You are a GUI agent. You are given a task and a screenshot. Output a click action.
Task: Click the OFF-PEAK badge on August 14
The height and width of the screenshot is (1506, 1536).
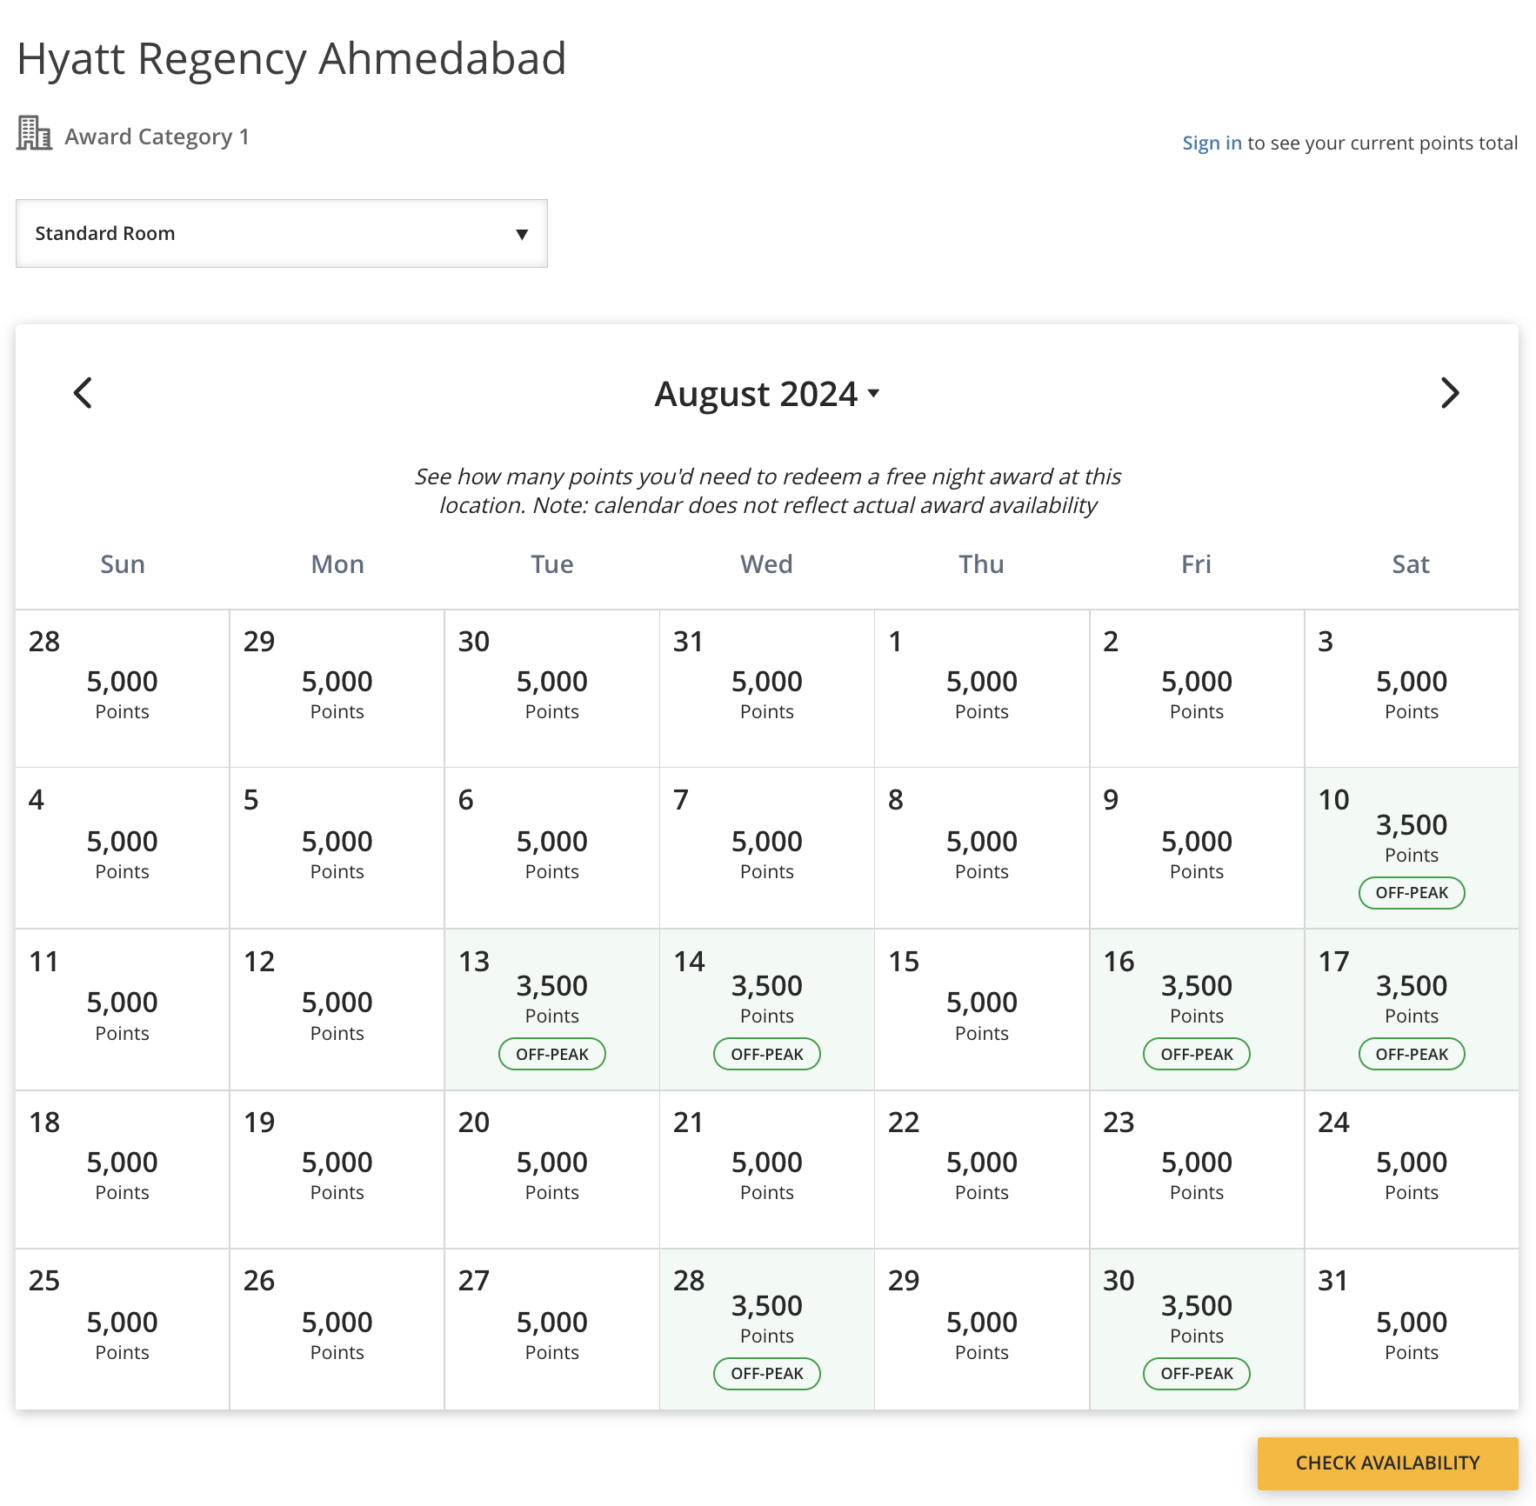click(766, 1054)
